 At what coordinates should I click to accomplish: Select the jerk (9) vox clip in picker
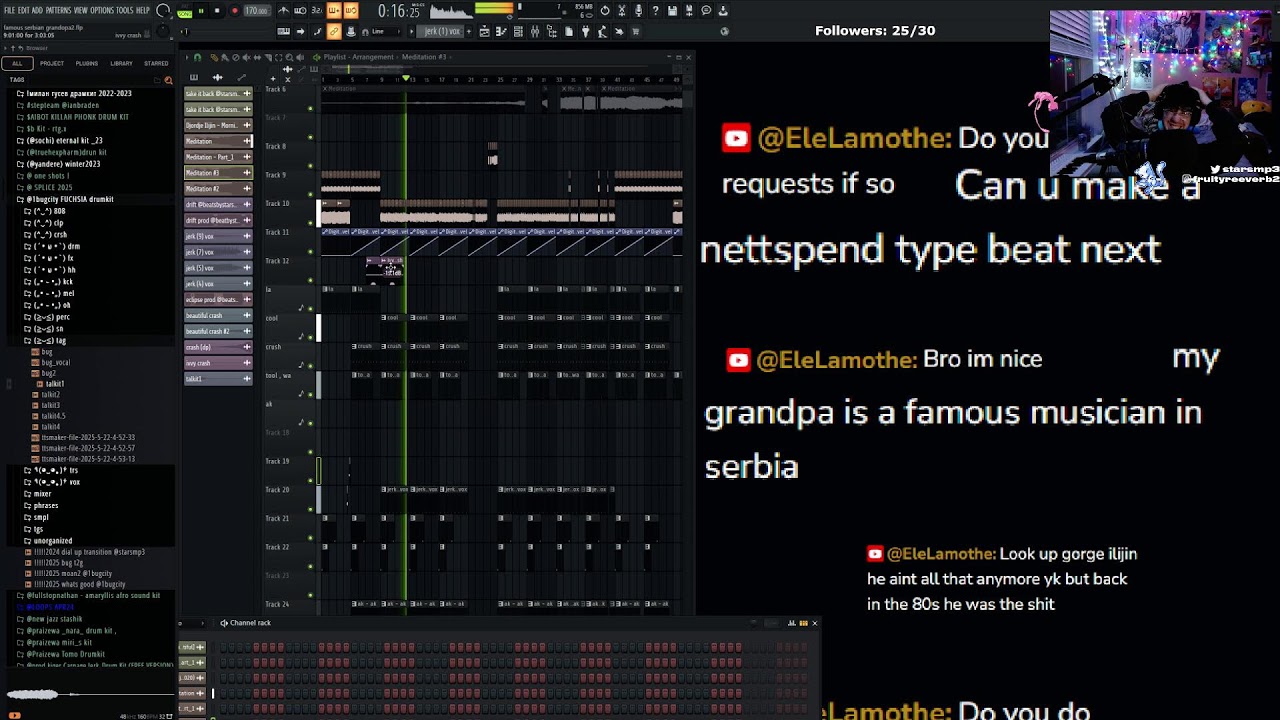coord(218,236)
